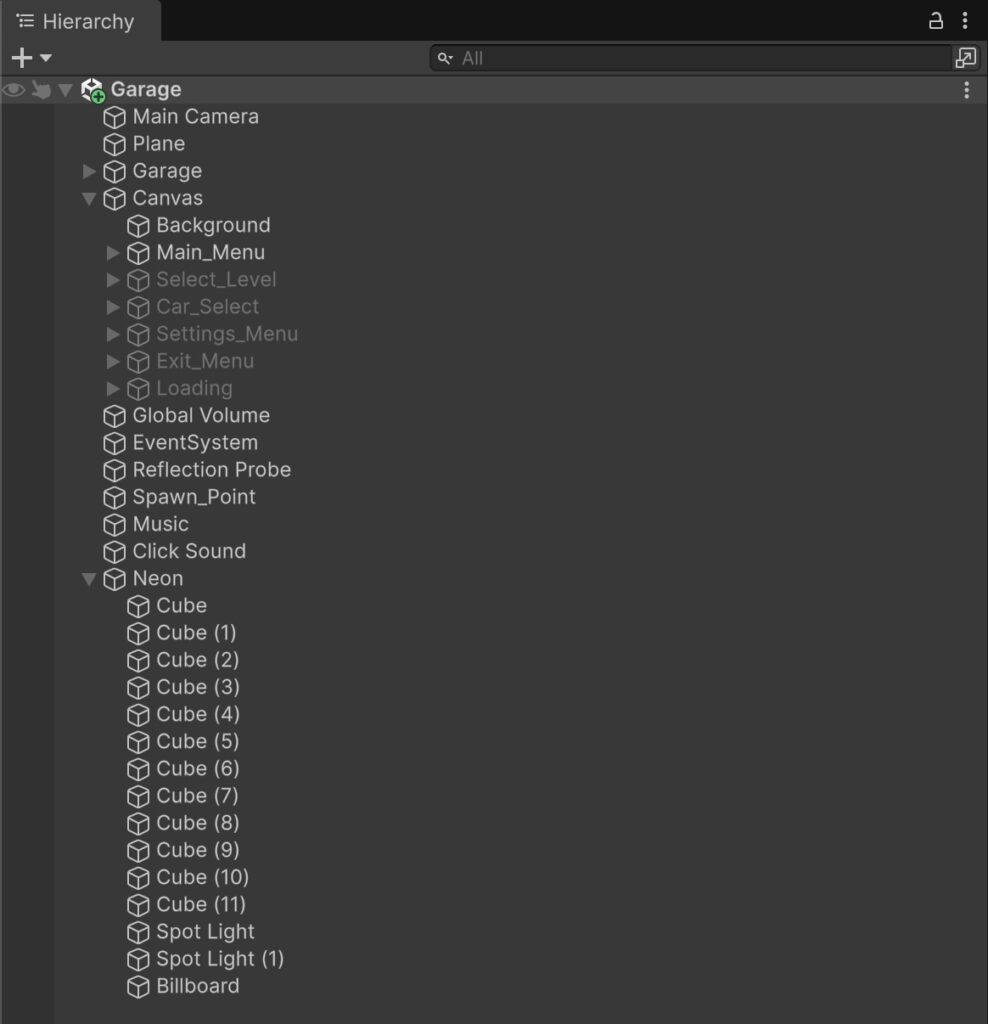Click the Garage scene Unity icon
Viewport: 988px width, 1024px height.
click(x=93, y=90)
